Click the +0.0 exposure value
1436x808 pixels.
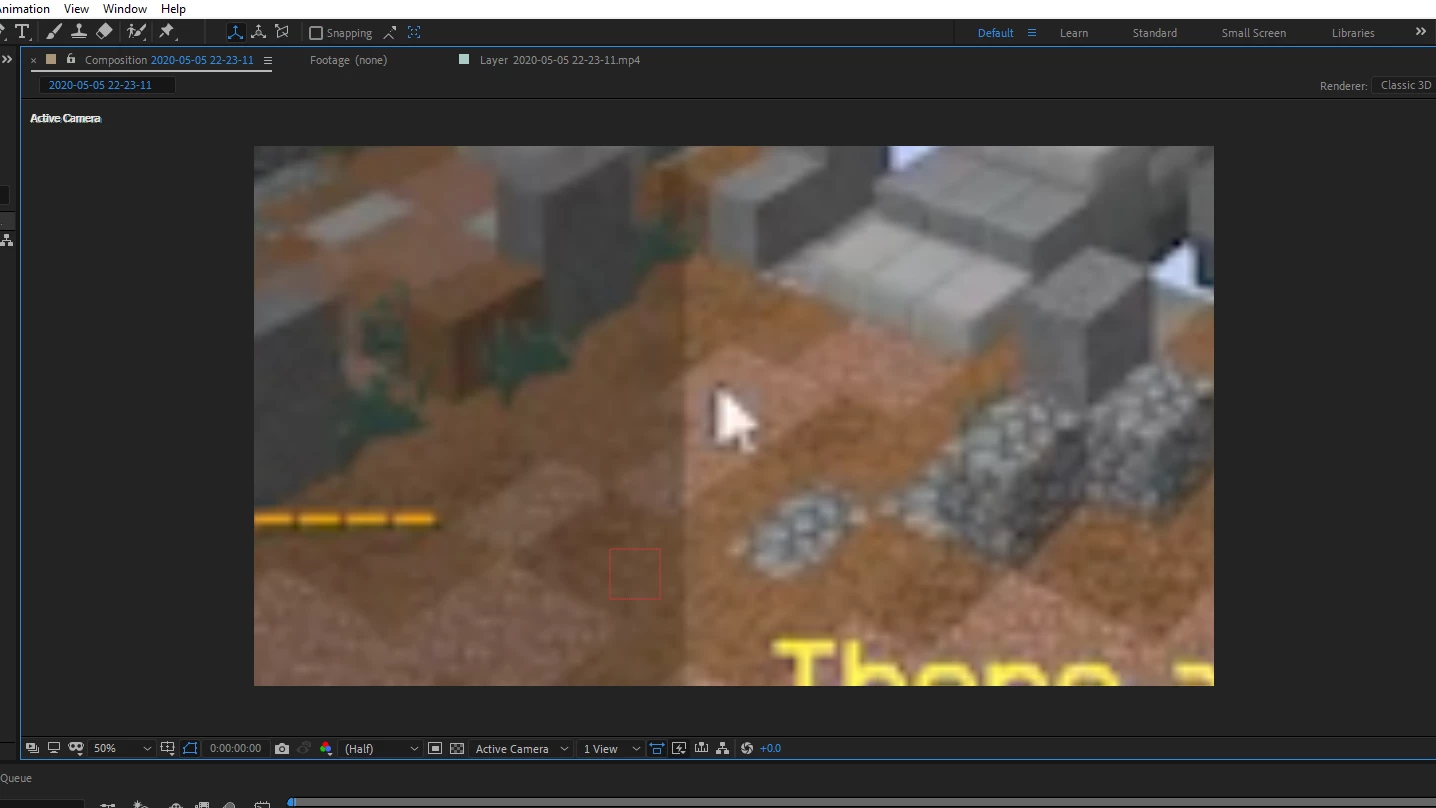click(770, 748)
